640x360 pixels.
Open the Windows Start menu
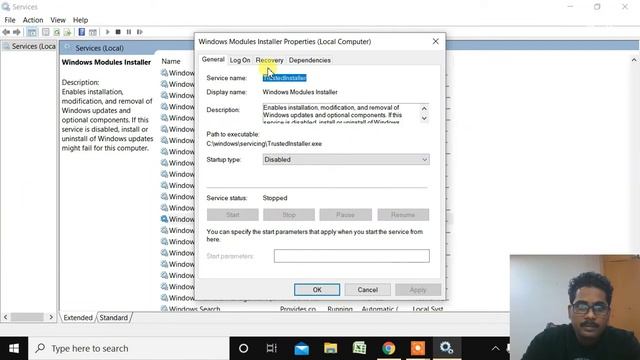pyautogui.click(x=14, y=348)
